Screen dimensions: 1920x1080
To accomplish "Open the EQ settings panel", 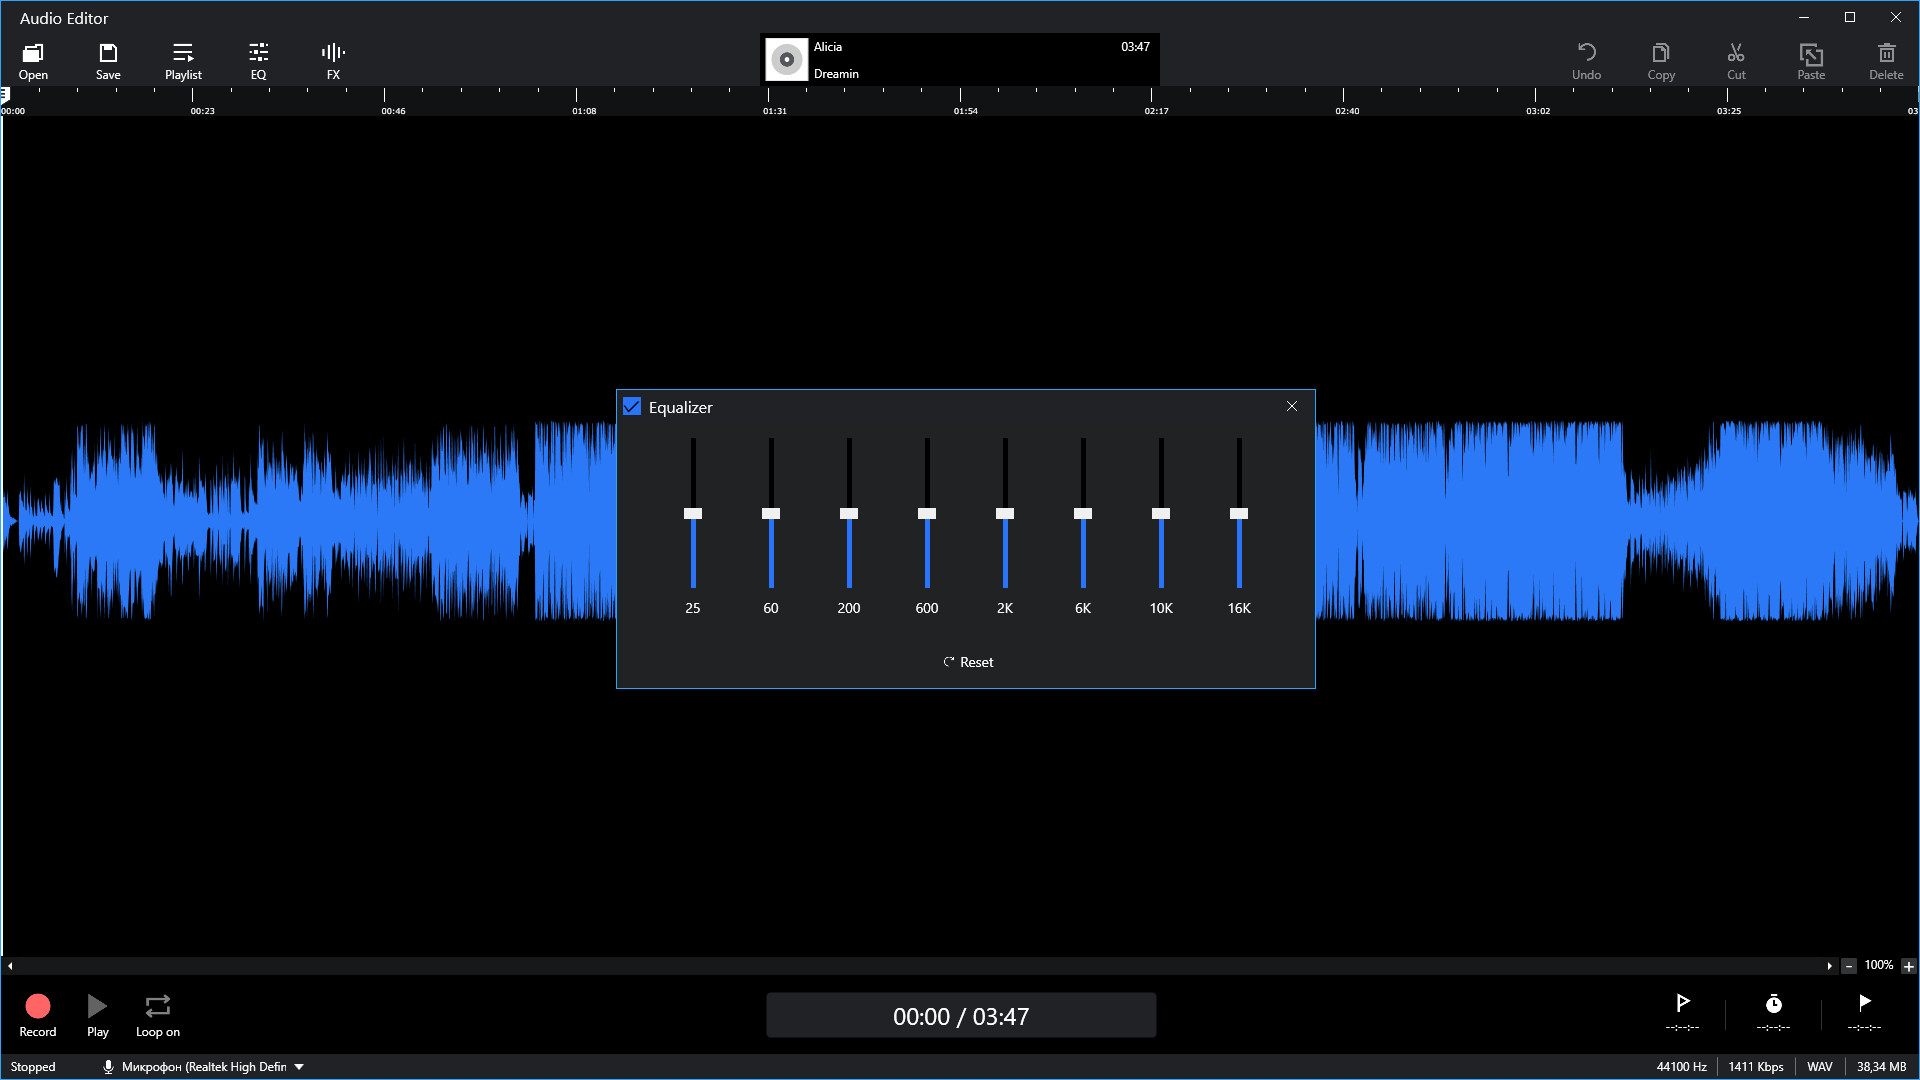I will pos(258,59).
